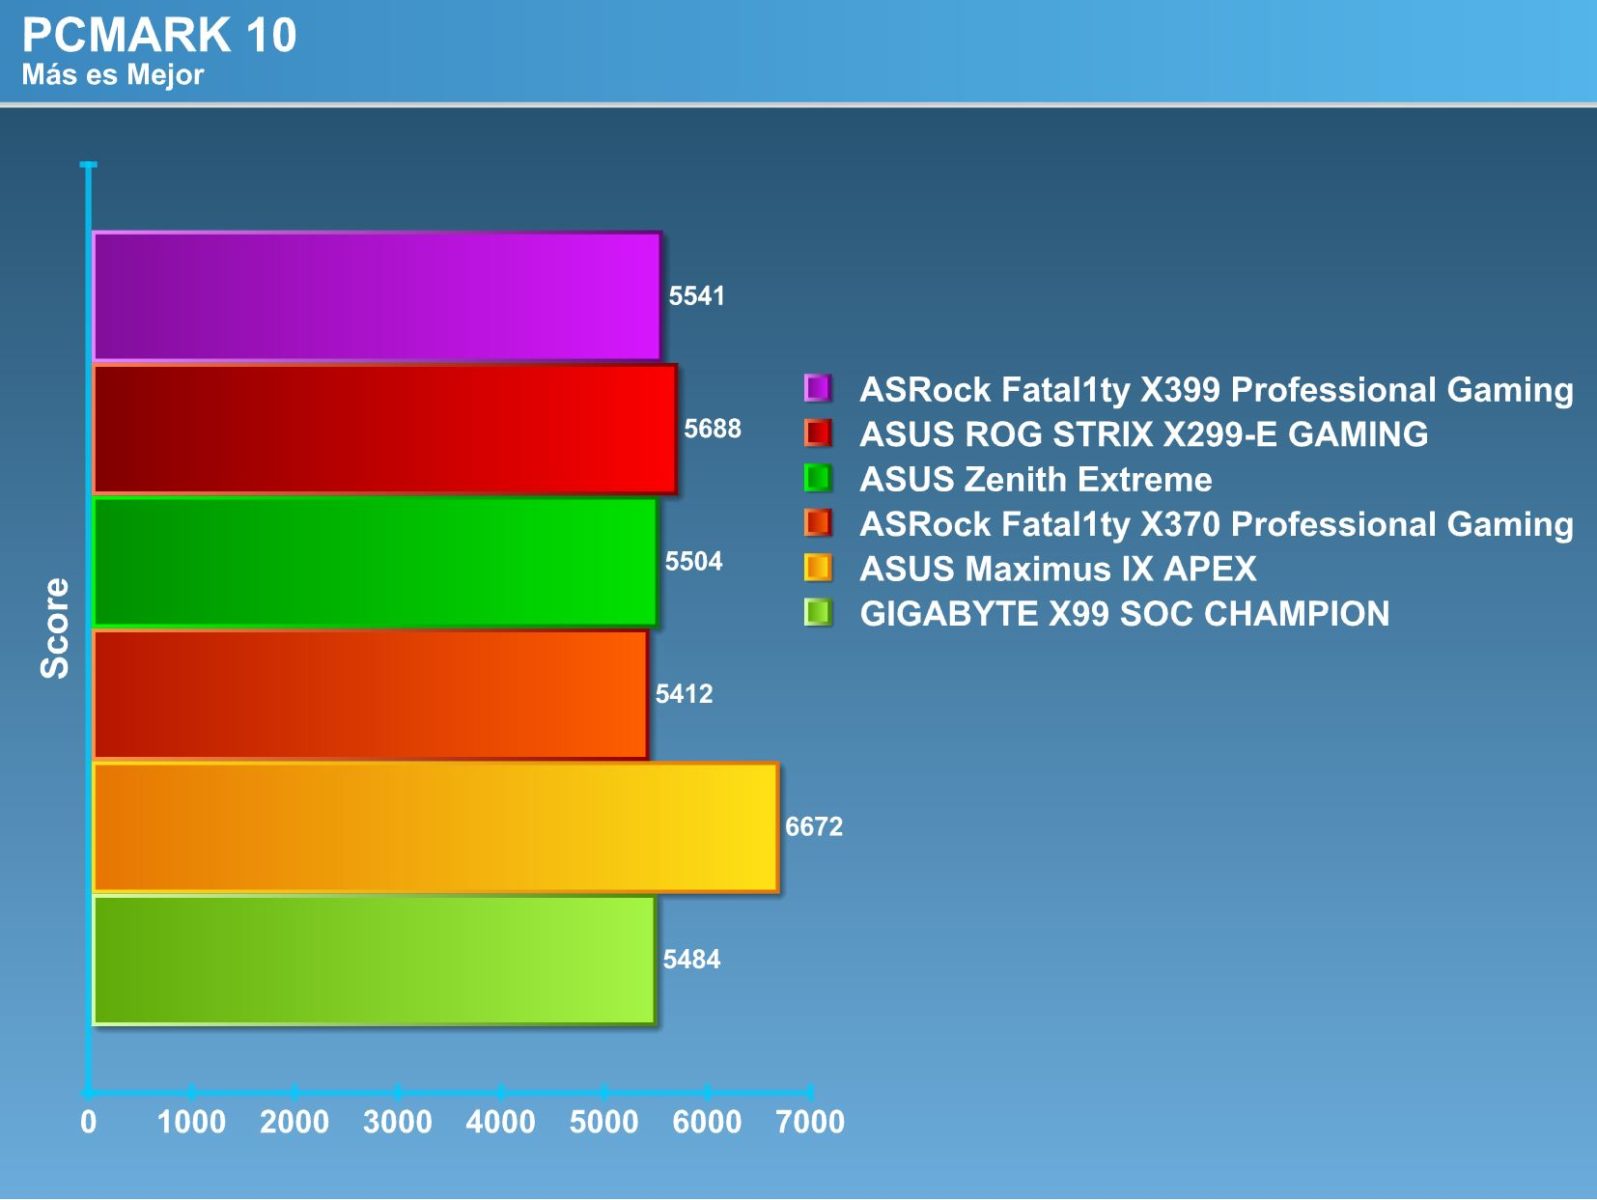Click legend text GIGABYTE X99 SOC CHAMPION
This screenshot has height=1200, width=1597.
click(x=1125, y=613)
